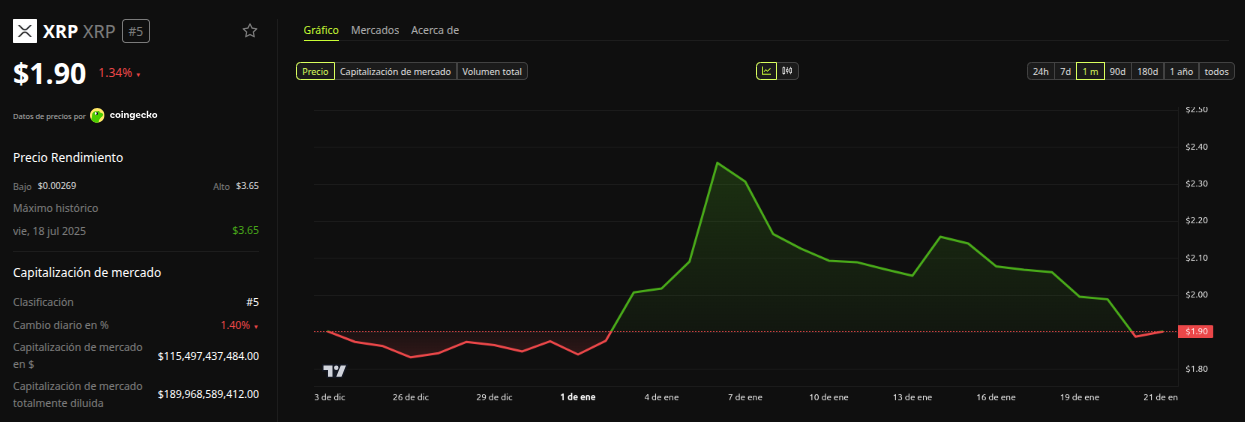Set chart range to 90d

coord(1118,71)
